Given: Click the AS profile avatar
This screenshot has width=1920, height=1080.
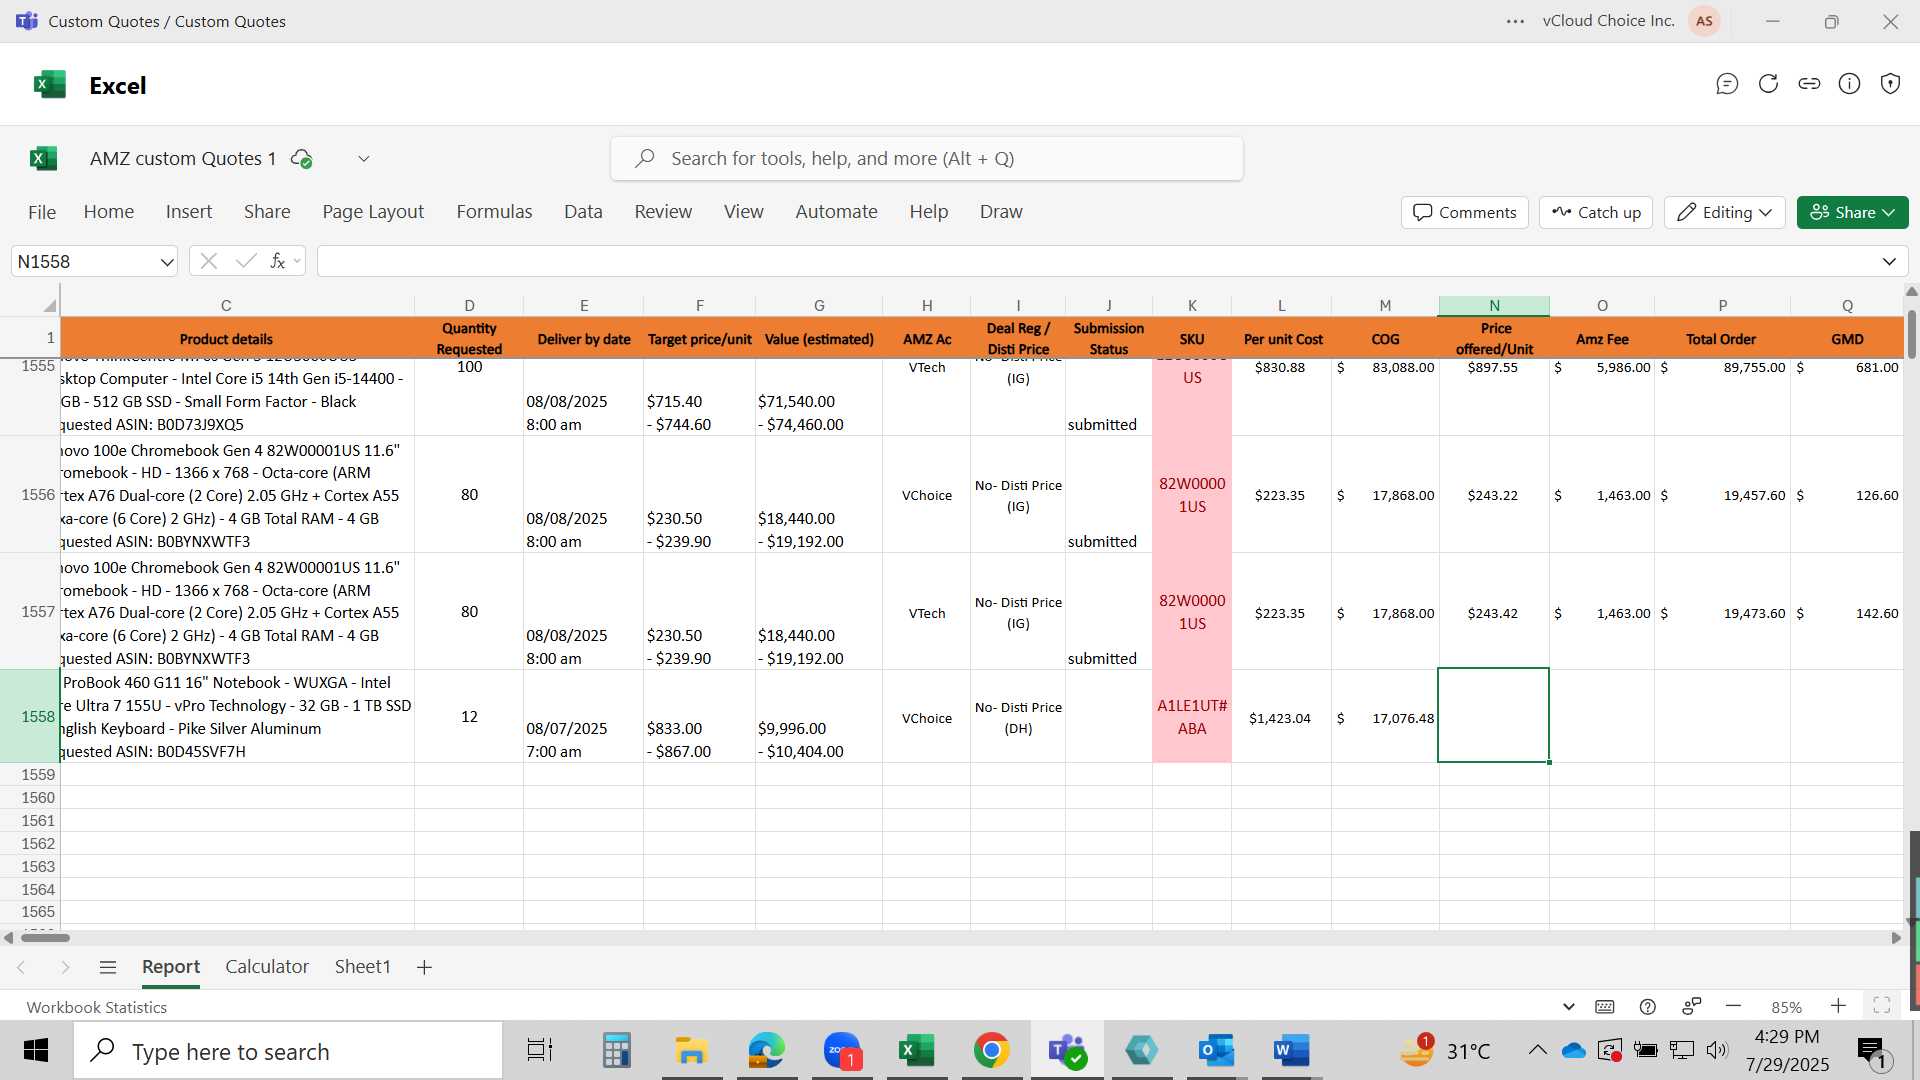Looking at the screenshot, I should coord(1704,21).
